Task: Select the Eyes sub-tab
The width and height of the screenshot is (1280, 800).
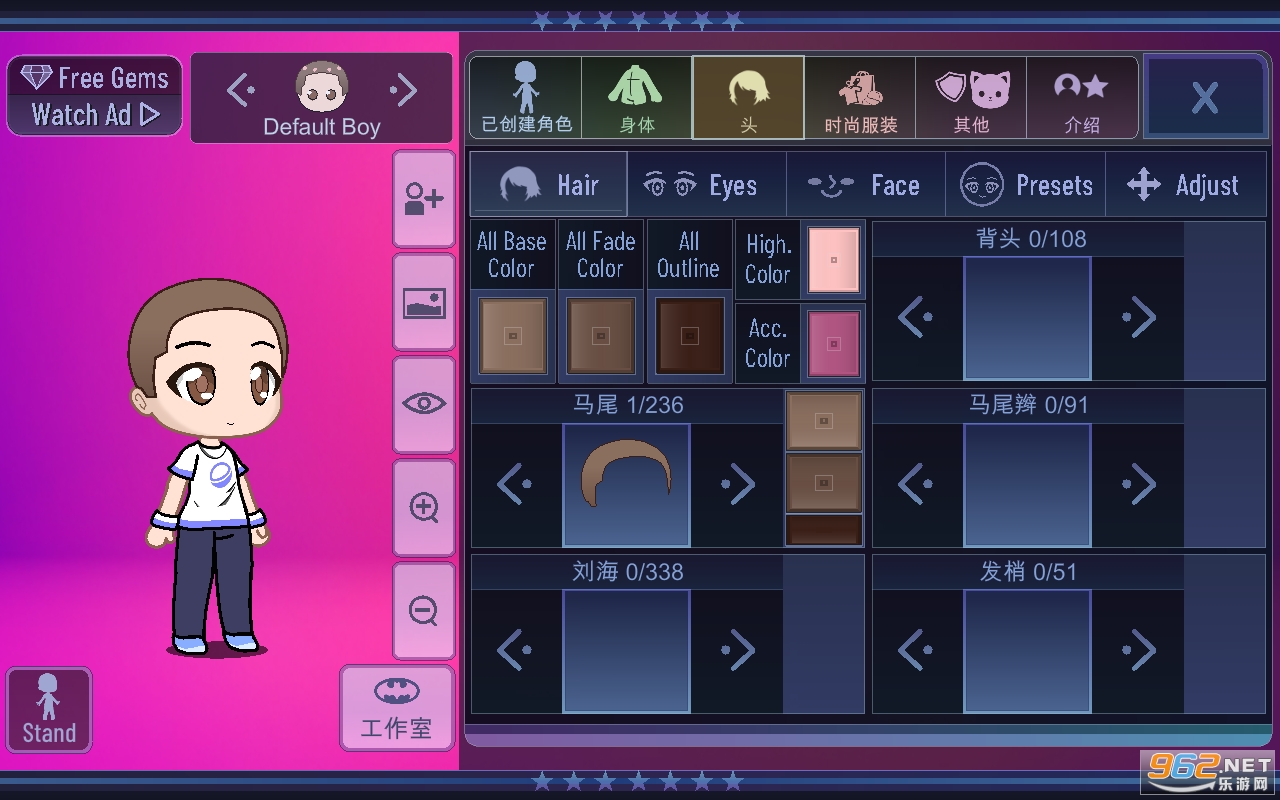Action: coord(707,185)
